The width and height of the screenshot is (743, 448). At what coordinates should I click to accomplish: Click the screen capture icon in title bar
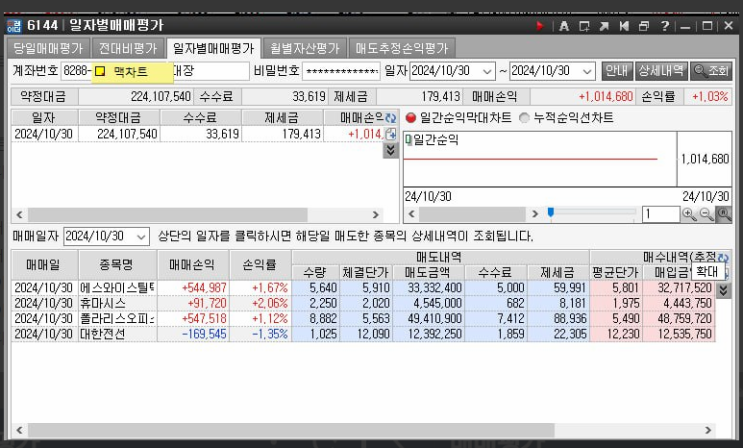584,26
